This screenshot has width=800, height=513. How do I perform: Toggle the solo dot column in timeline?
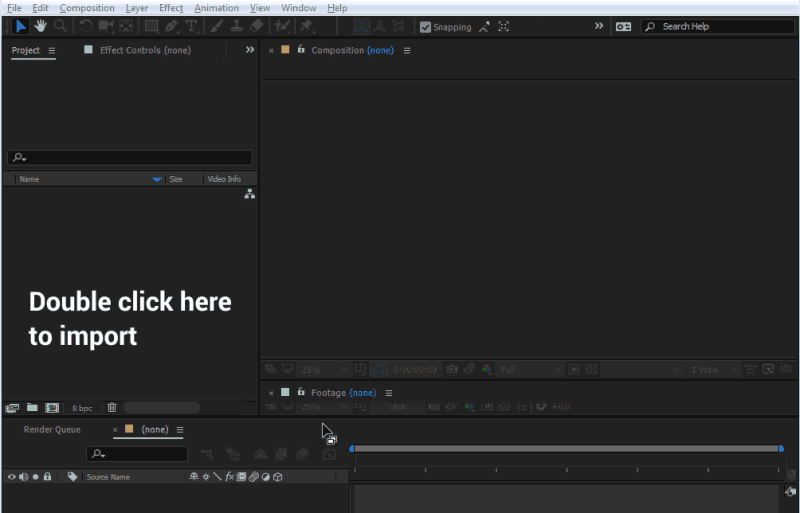coord(35,477)
